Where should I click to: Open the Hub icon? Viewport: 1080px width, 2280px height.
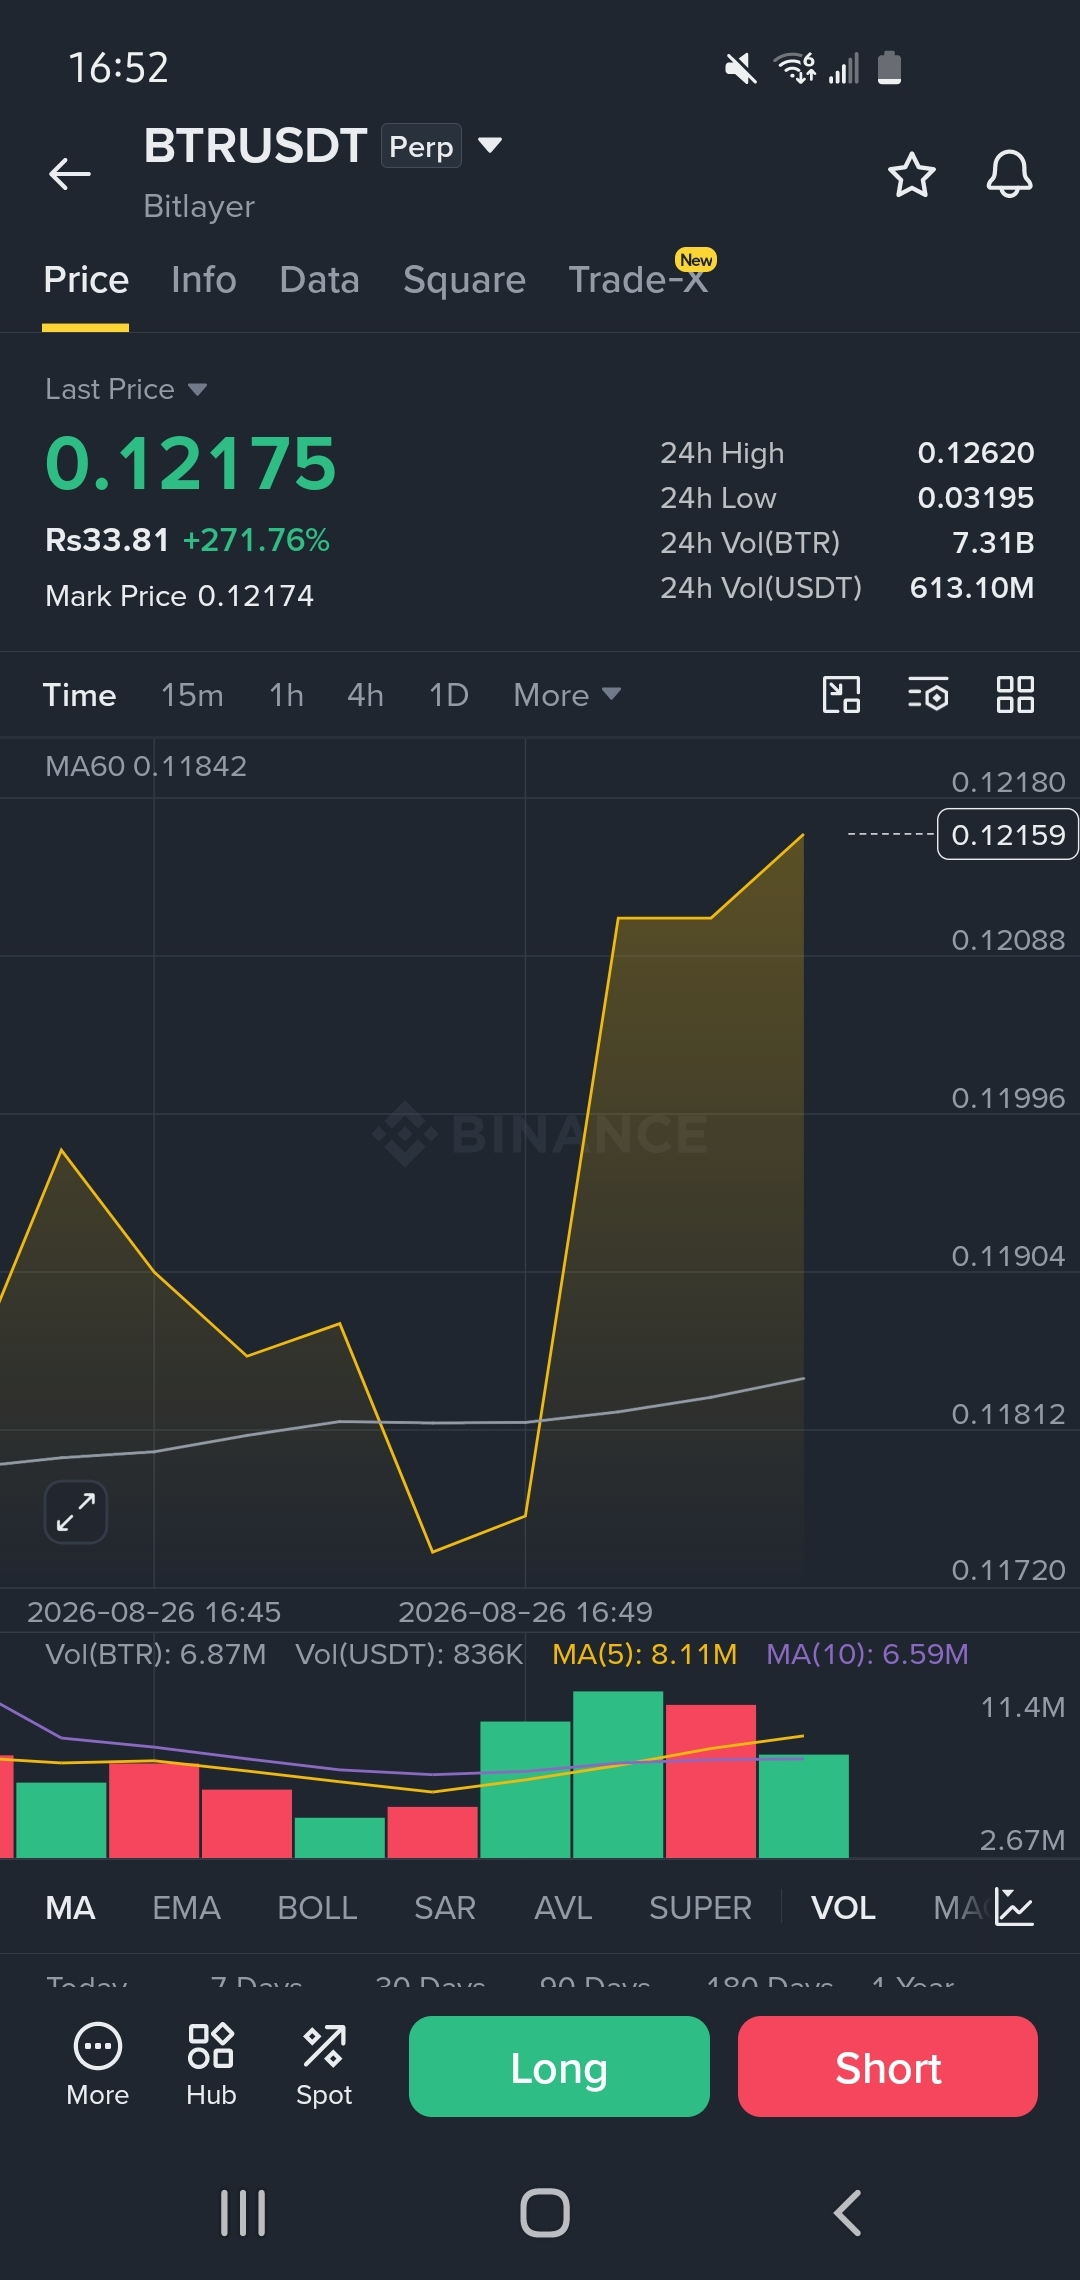tap(211, 2064)
